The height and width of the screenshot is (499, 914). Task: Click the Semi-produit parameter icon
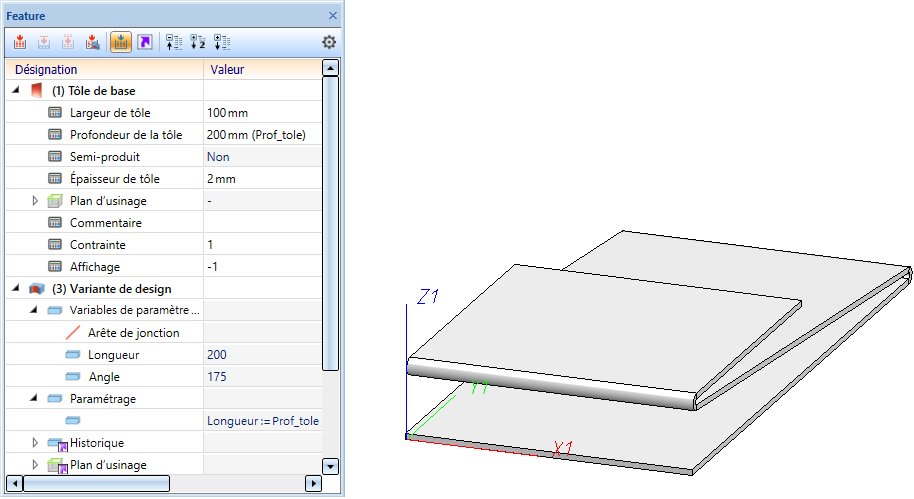point(55,157)
